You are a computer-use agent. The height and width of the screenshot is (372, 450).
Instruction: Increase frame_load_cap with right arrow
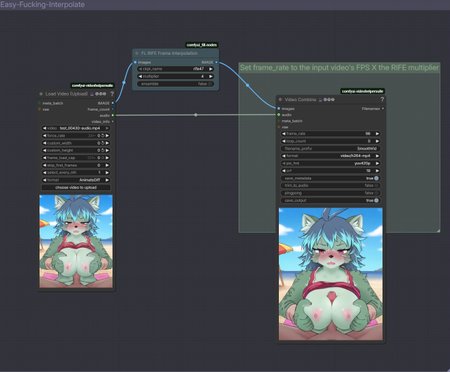(x=107, y=158)
